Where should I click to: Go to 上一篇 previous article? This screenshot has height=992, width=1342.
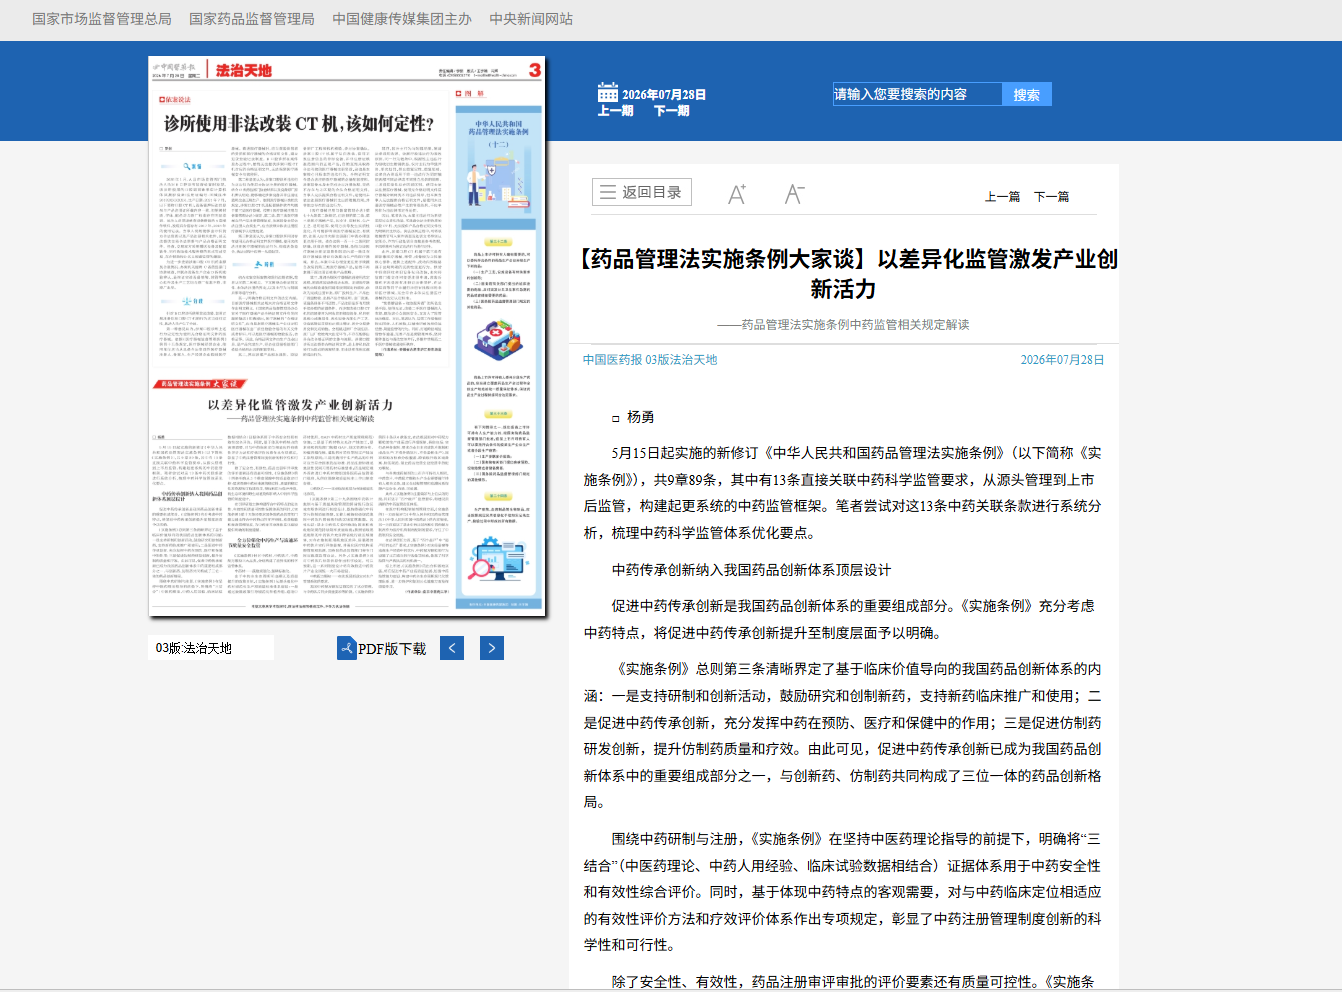point(1002,197)
